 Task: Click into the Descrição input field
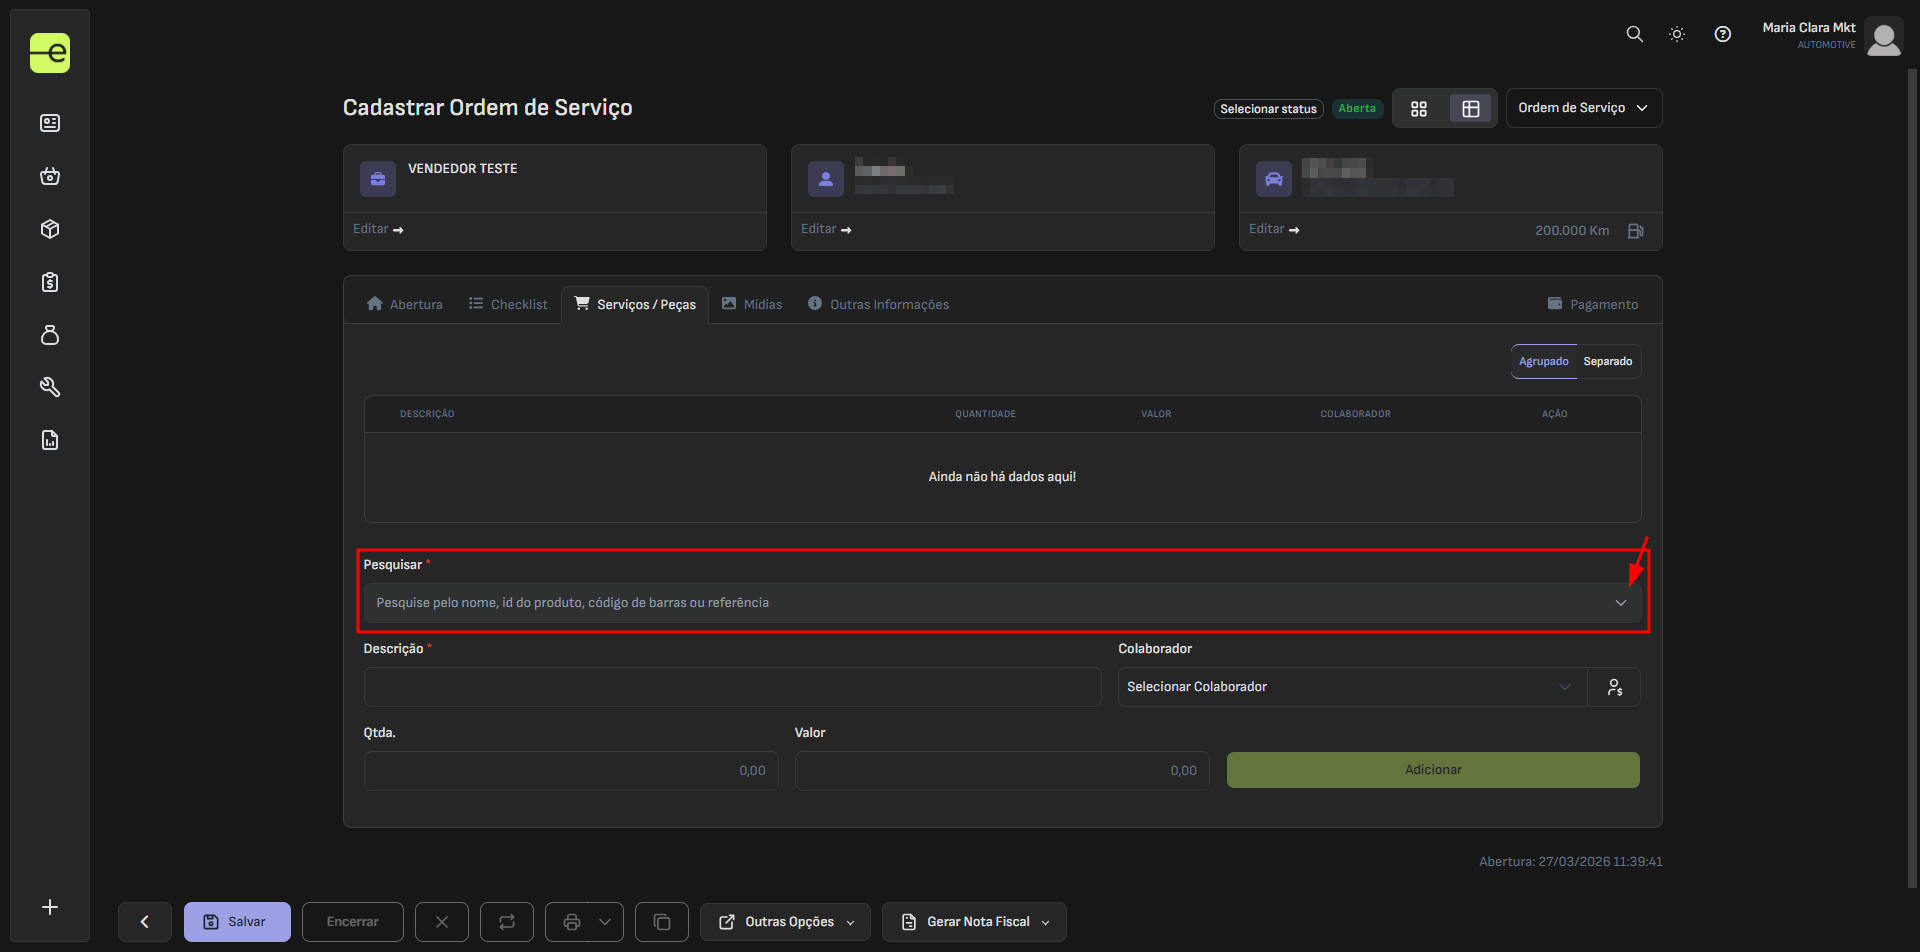pos(732,687)
